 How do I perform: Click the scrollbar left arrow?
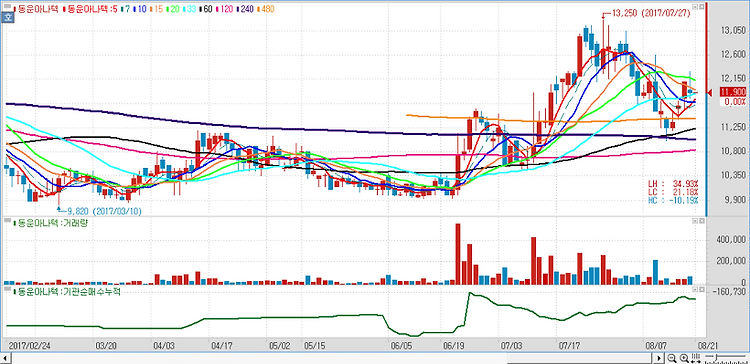(x=6, y=358)
